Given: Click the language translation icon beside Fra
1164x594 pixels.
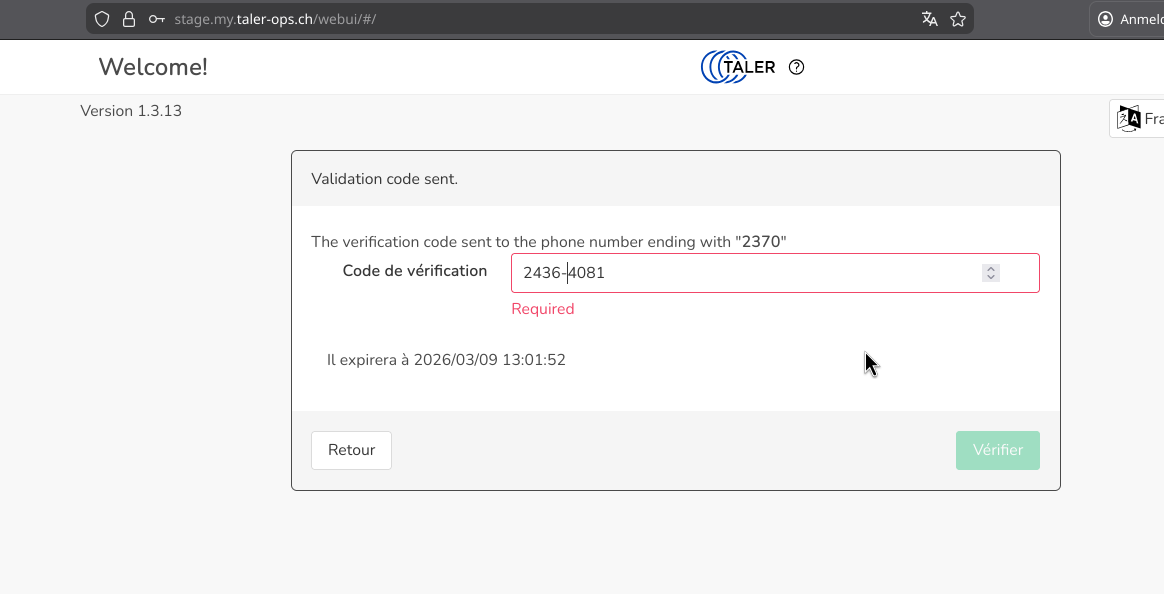Looking at the screenshot, I should [1128, 119].
